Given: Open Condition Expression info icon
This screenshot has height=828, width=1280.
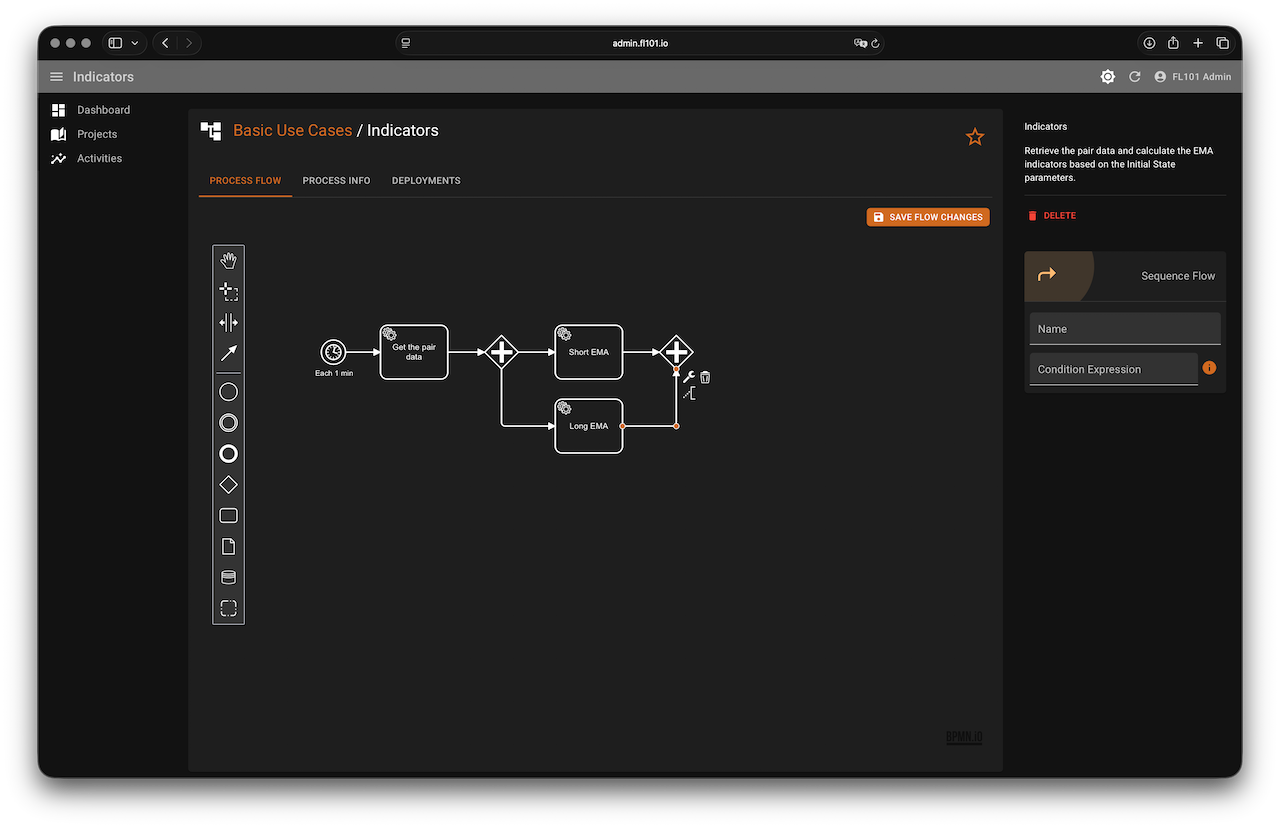Looking at the screenshot, I should [1209, 368].
